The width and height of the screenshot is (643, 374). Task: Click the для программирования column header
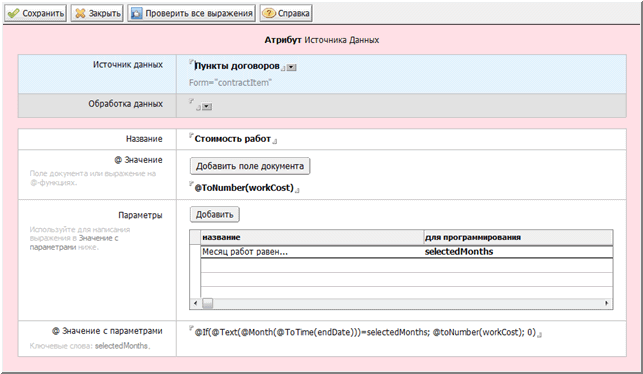point(518,237)
